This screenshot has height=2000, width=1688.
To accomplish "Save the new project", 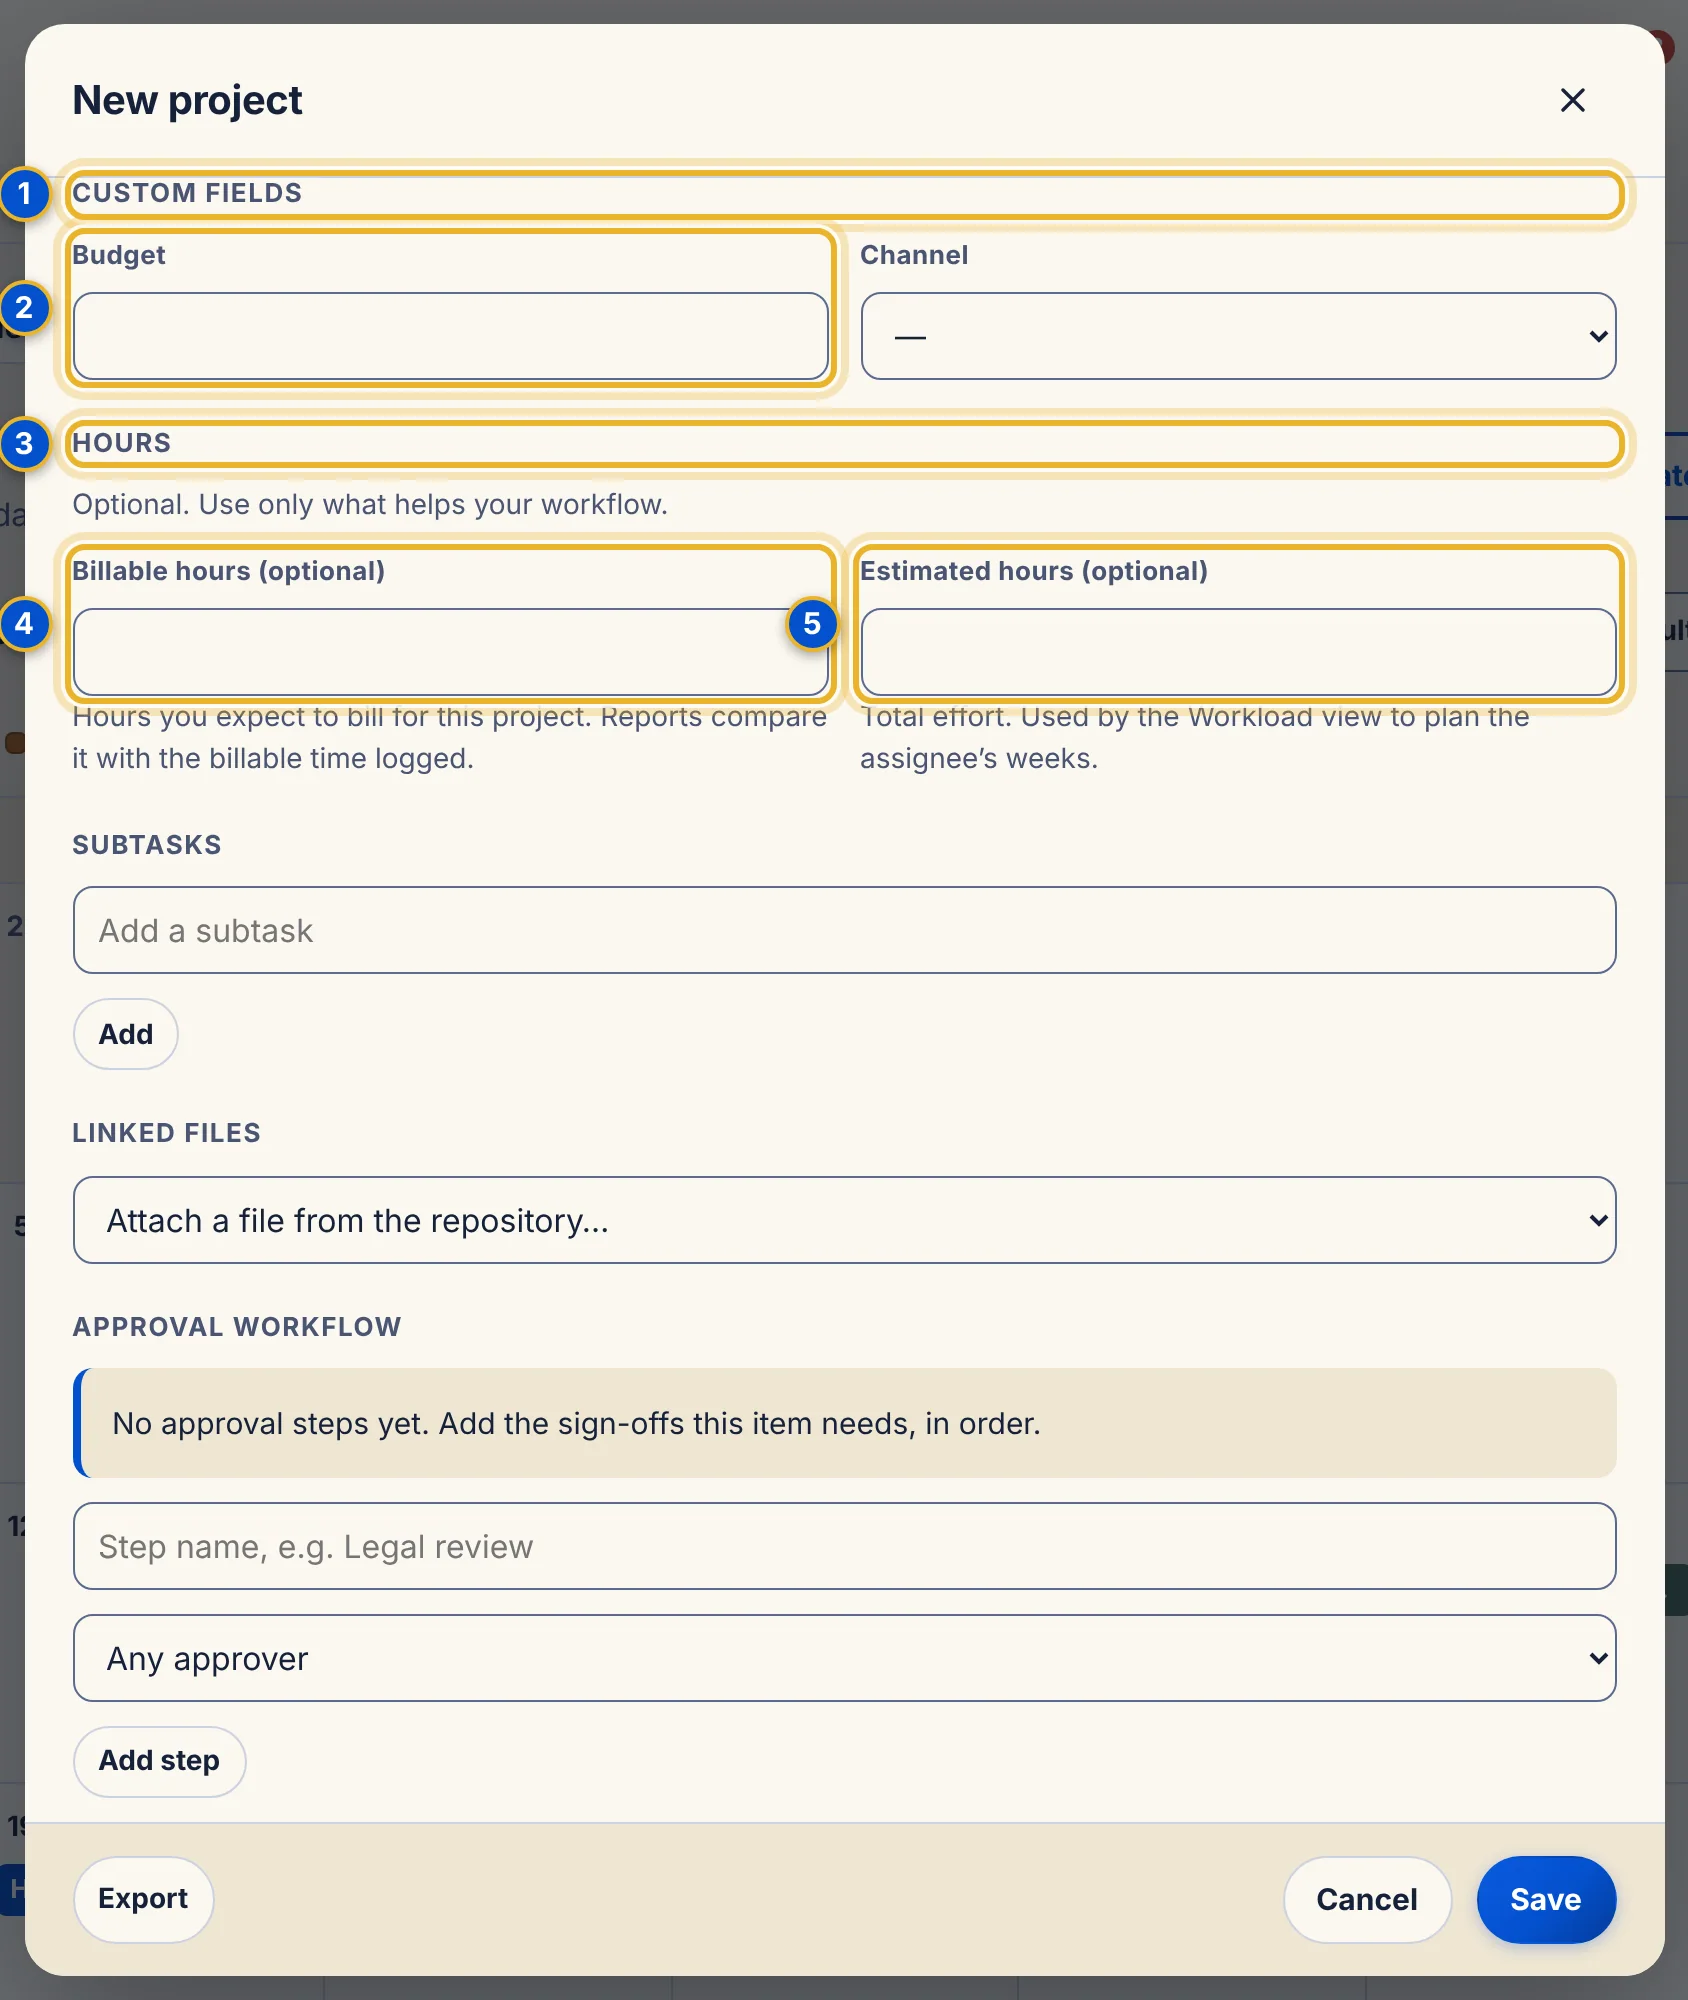I will coord(1546,1899).
